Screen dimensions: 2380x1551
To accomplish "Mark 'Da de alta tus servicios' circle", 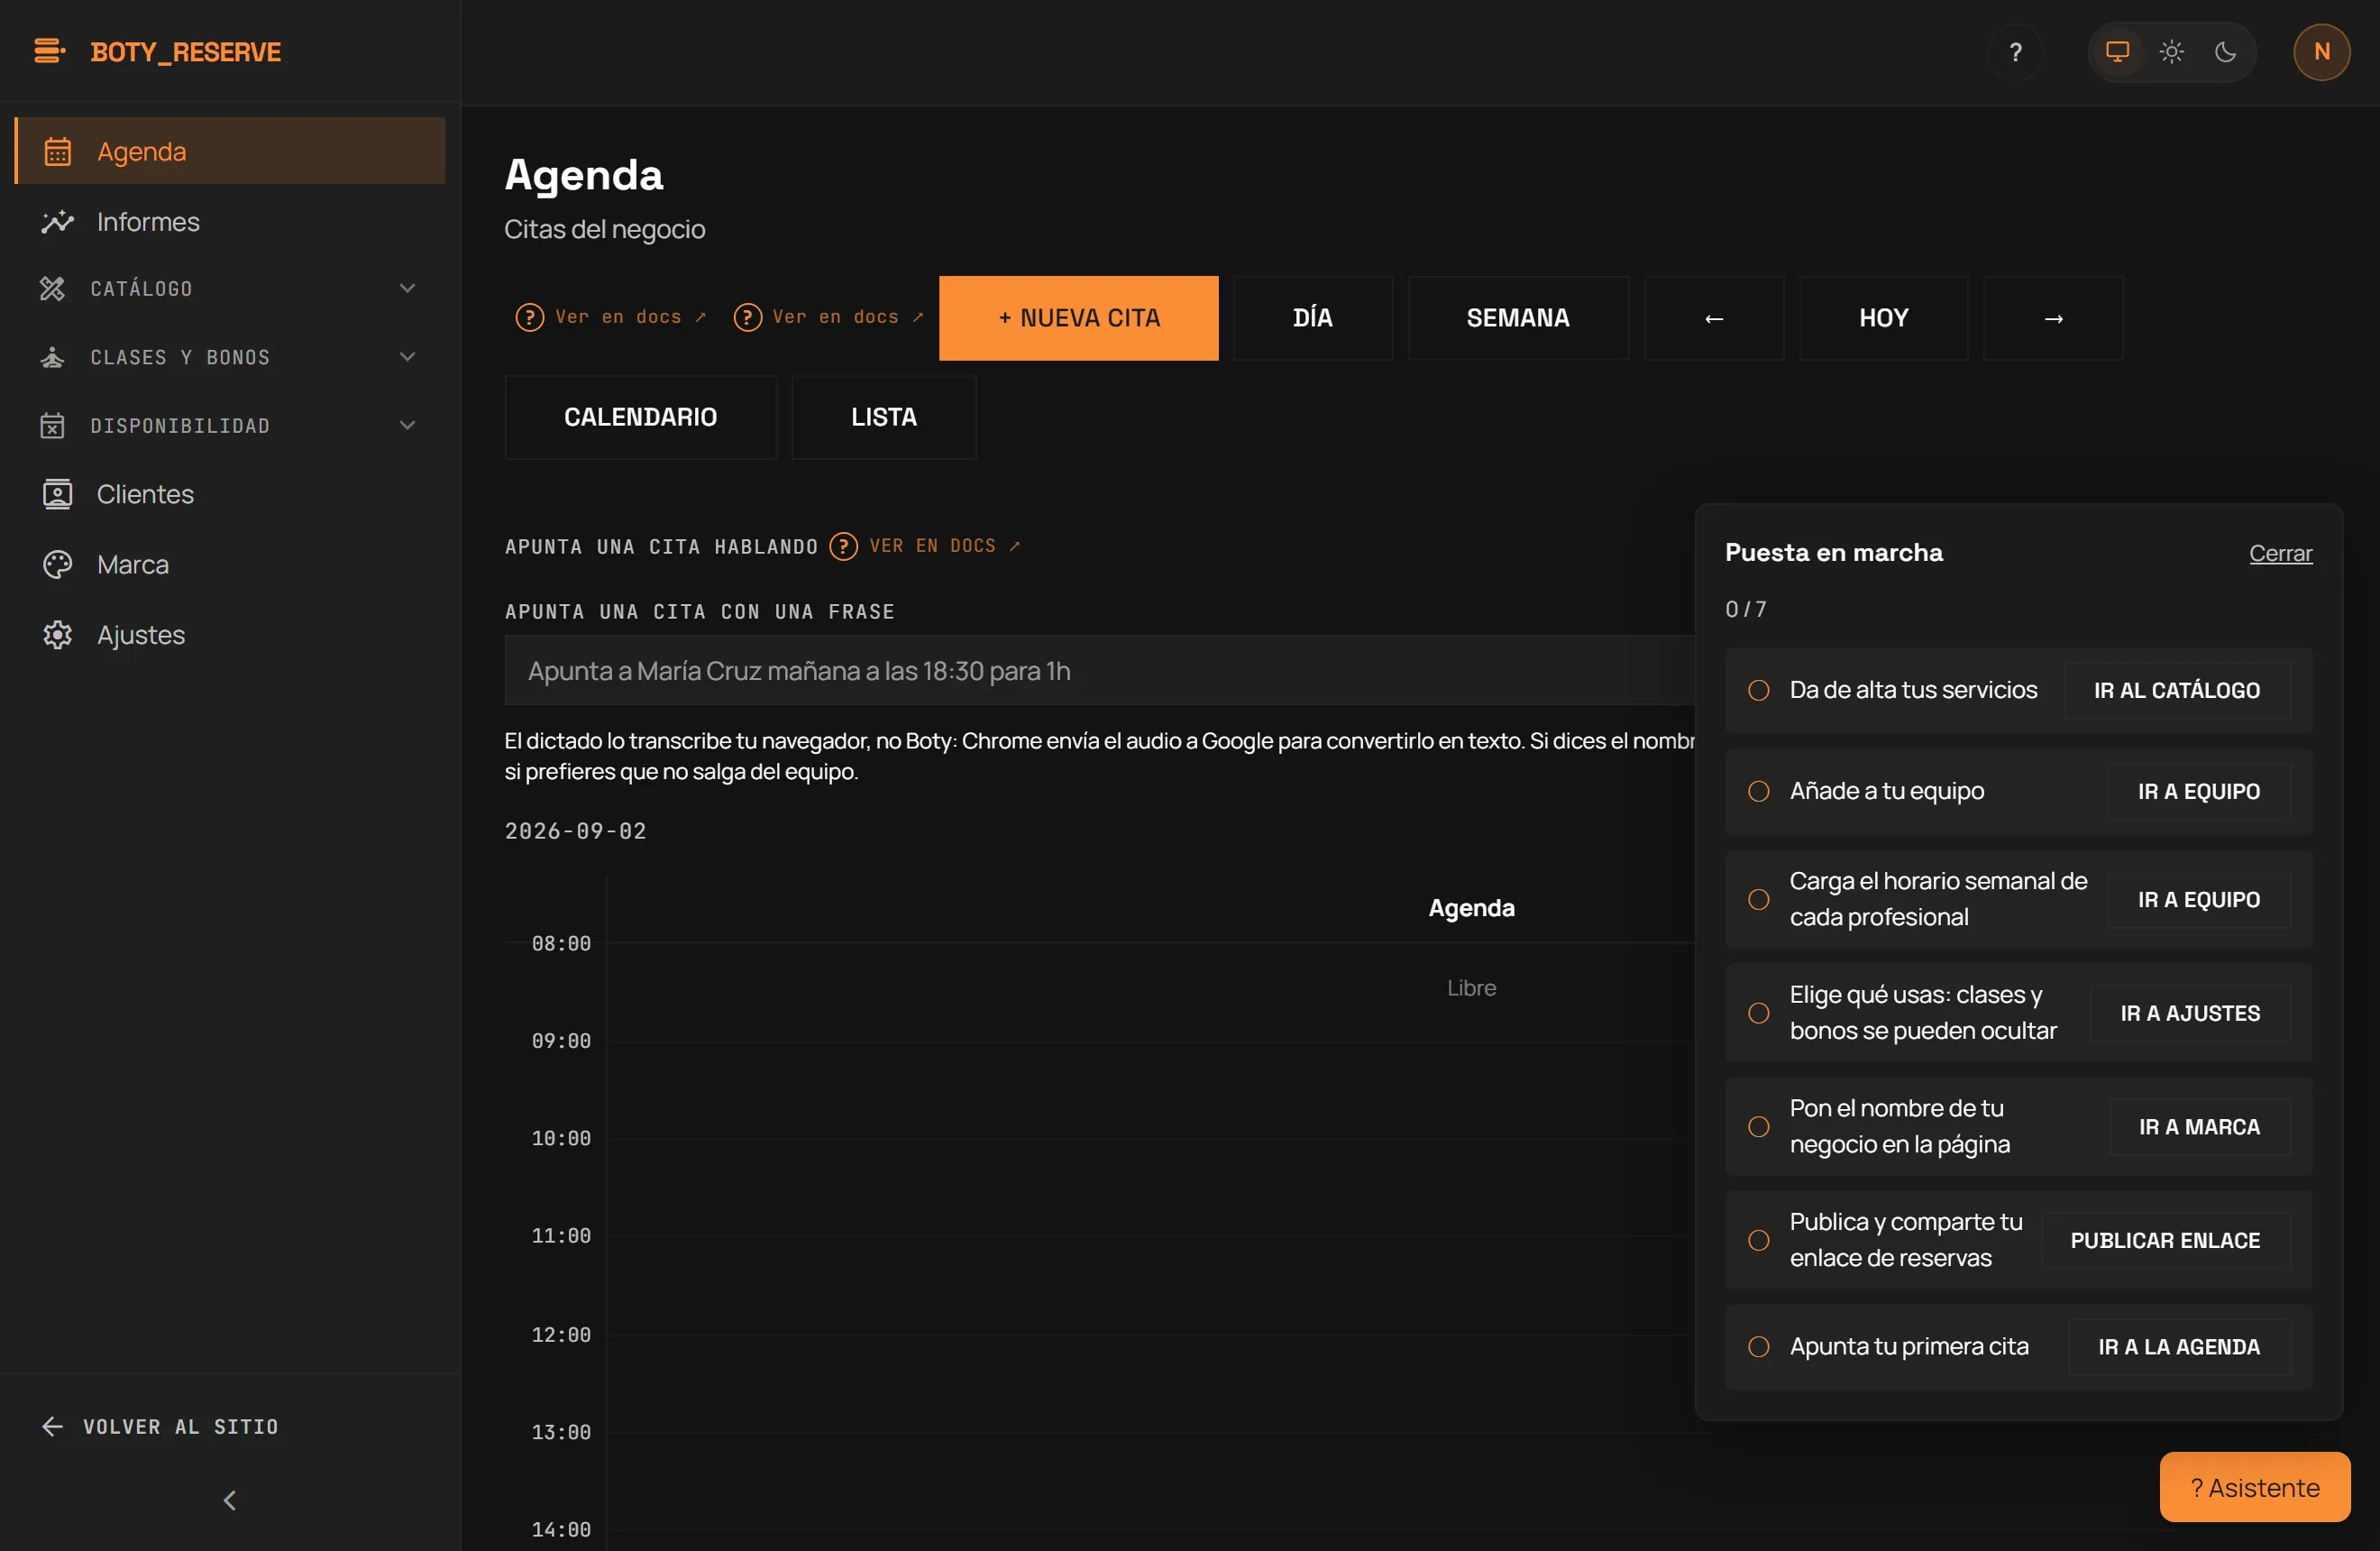I will pos(1758,690).
